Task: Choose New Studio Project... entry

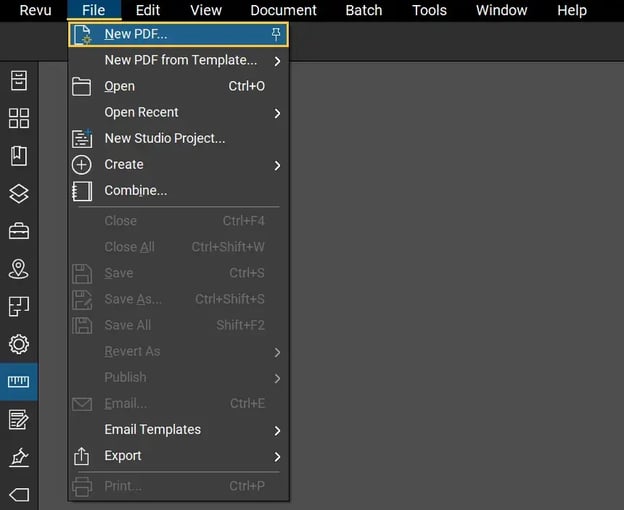Action: point(178,138)
